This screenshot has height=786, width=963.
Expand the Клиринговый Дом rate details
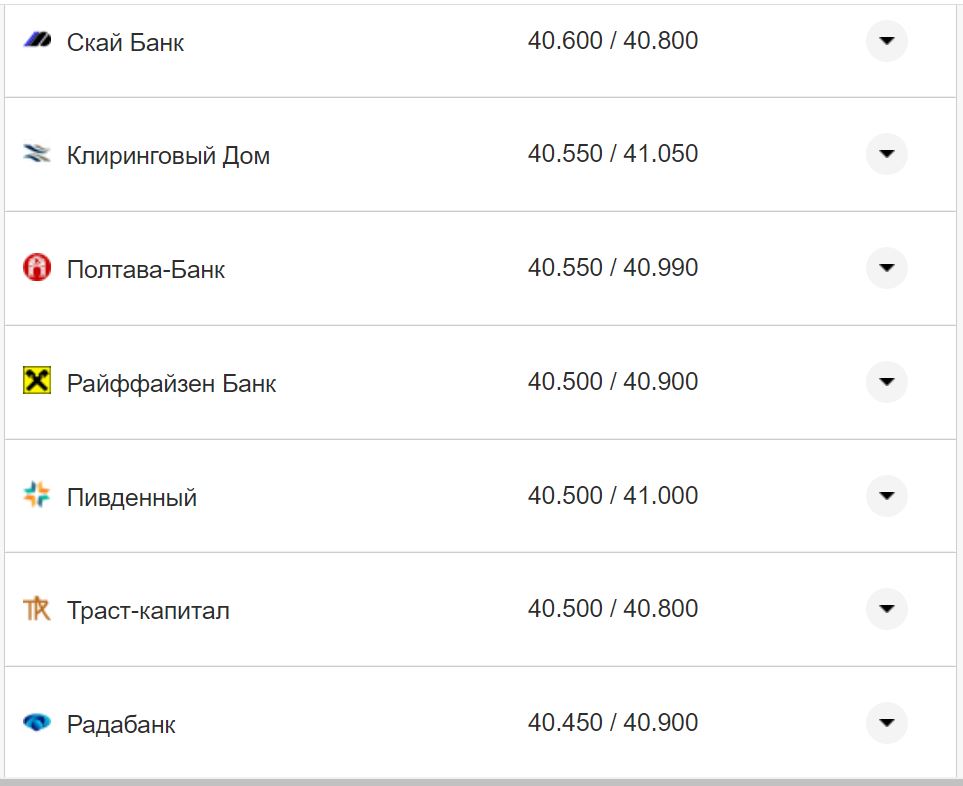click(x=887, y=154)
